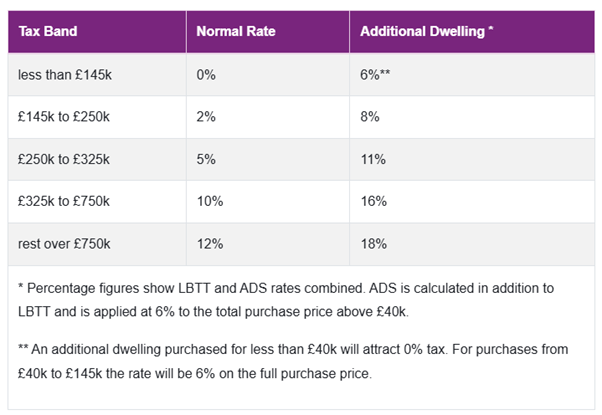Viewport: 602px width, 415px height.
Task: Click the Additional Dwelling column header
Action: pyautogui.click(x=427, y=31)
